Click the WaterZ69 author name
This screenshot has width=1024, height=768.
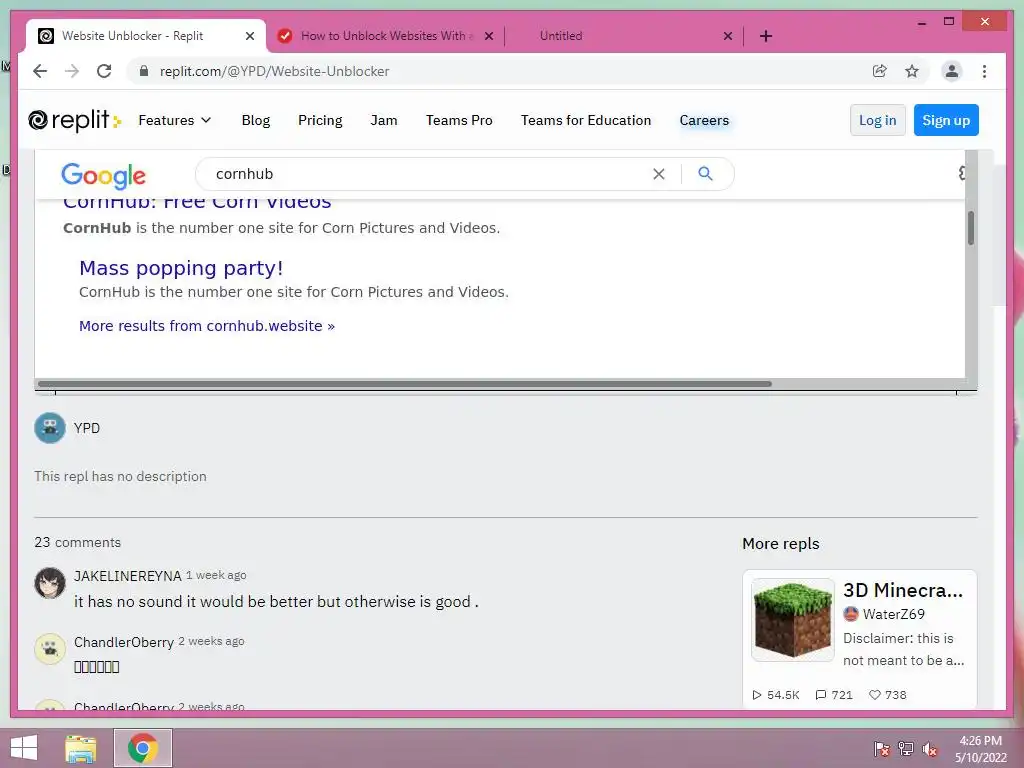(894, 614)
